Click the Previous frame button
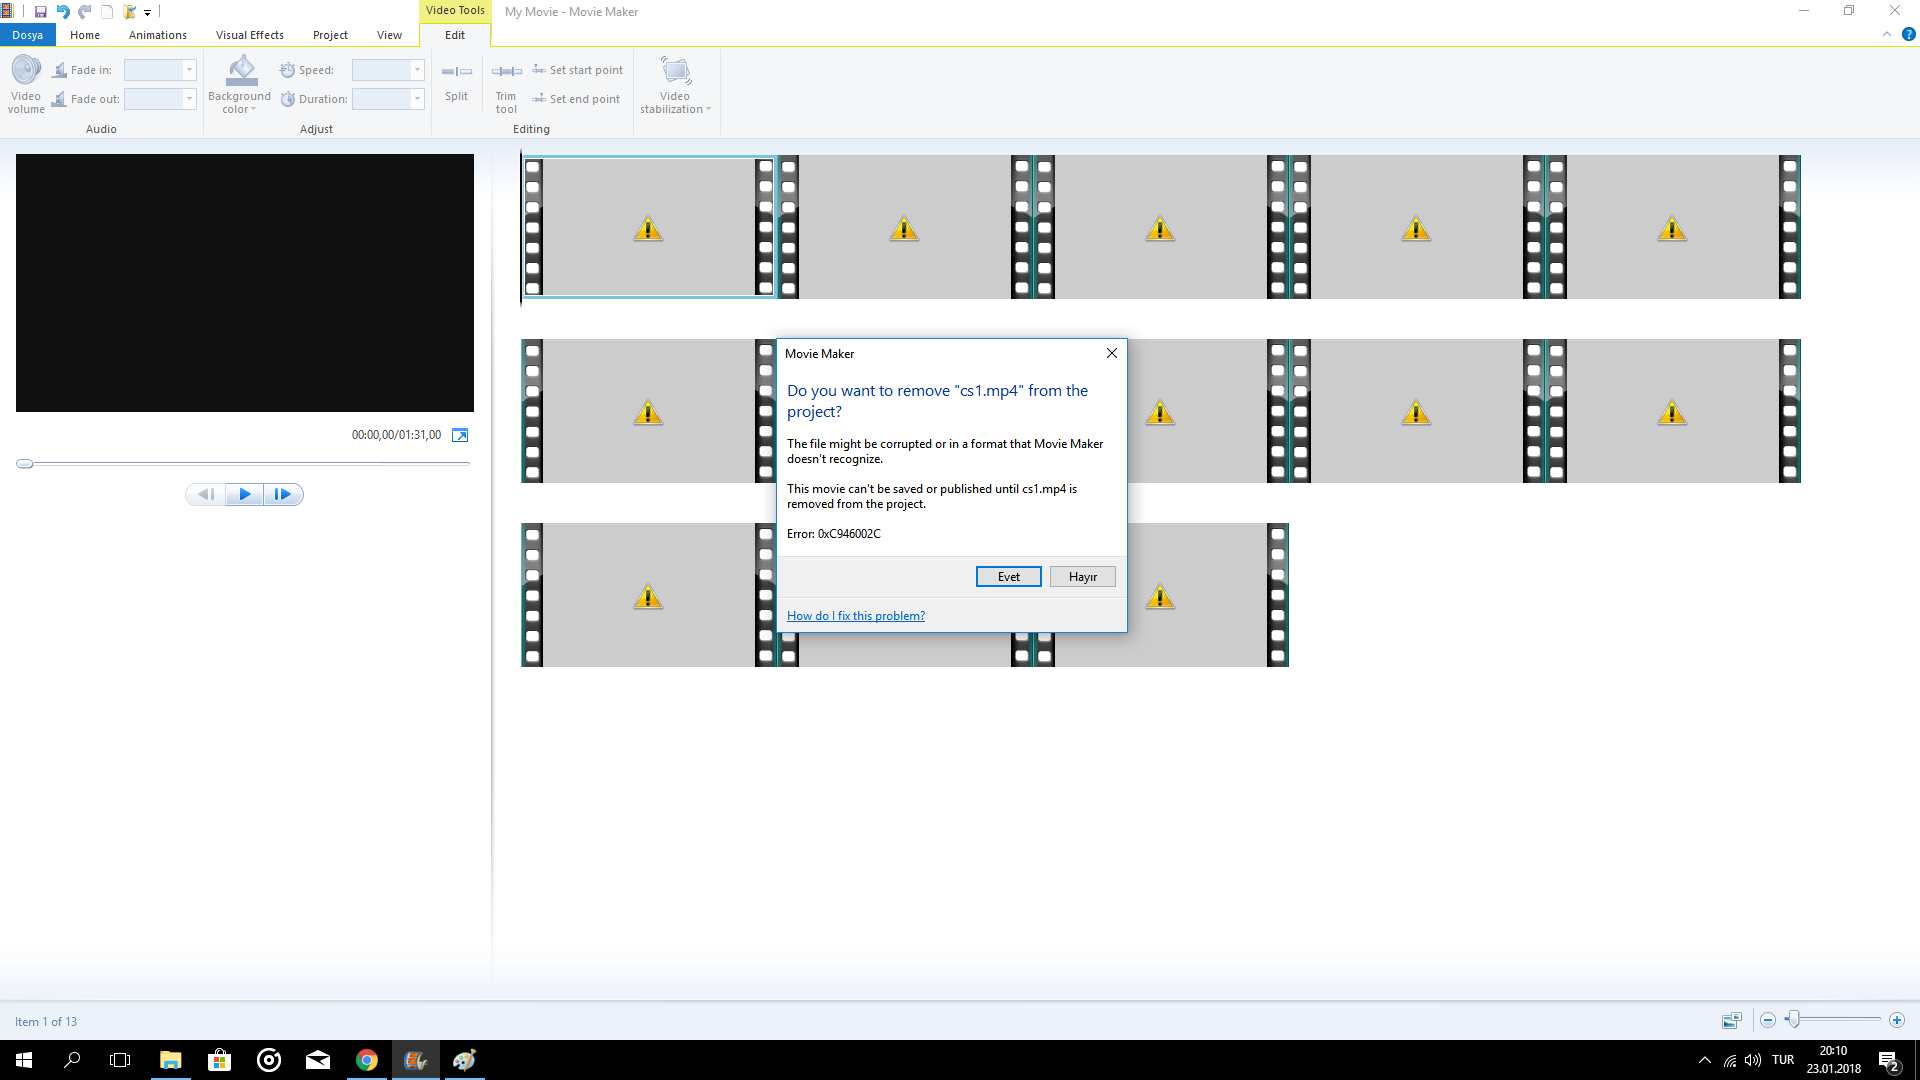 point(206,494)
